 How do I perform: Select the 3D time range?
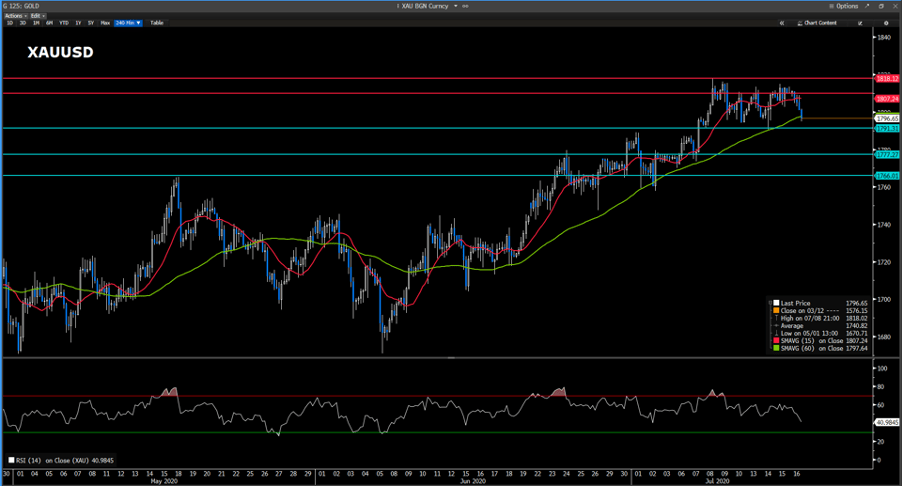(23, 23)
